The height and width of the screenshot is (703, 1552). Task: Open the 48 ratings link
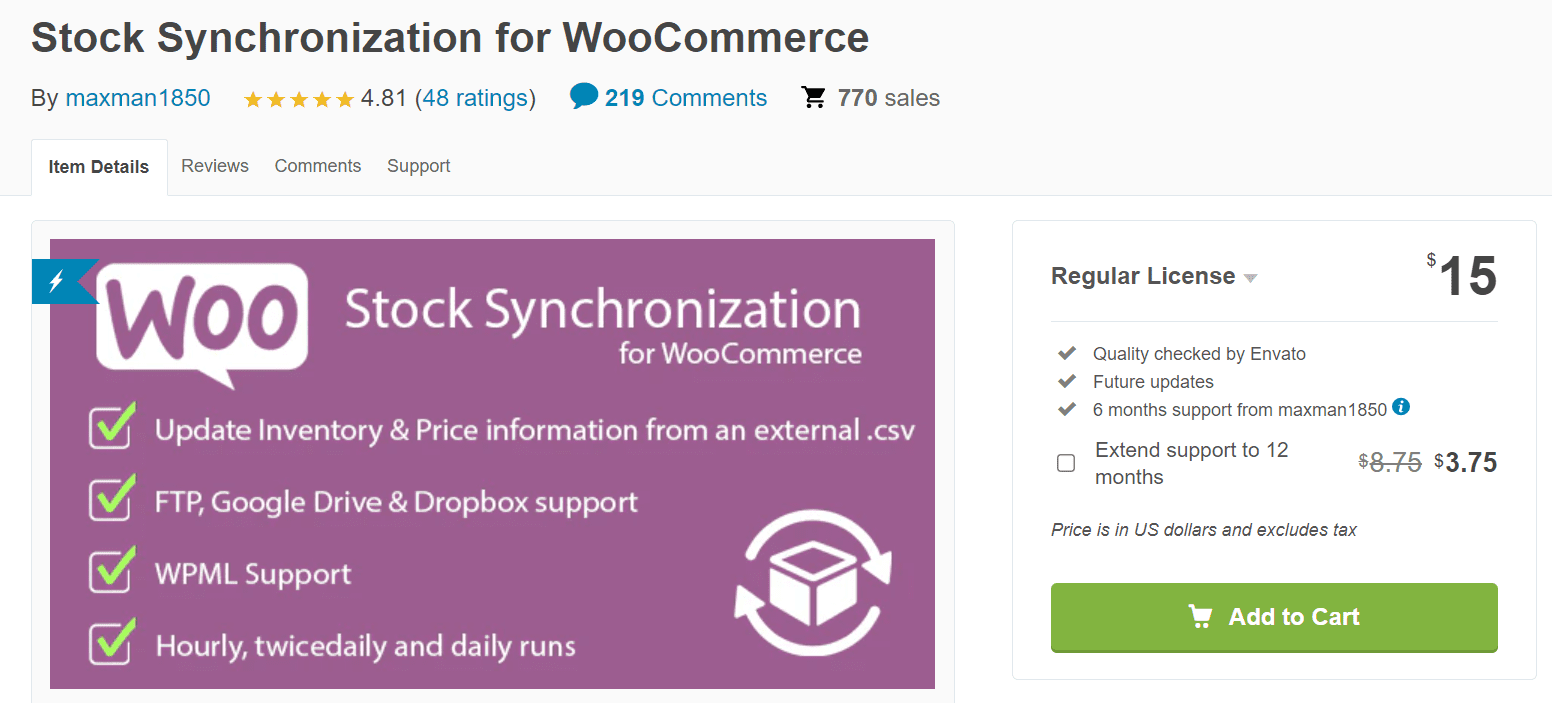click(x=475, y=98)
